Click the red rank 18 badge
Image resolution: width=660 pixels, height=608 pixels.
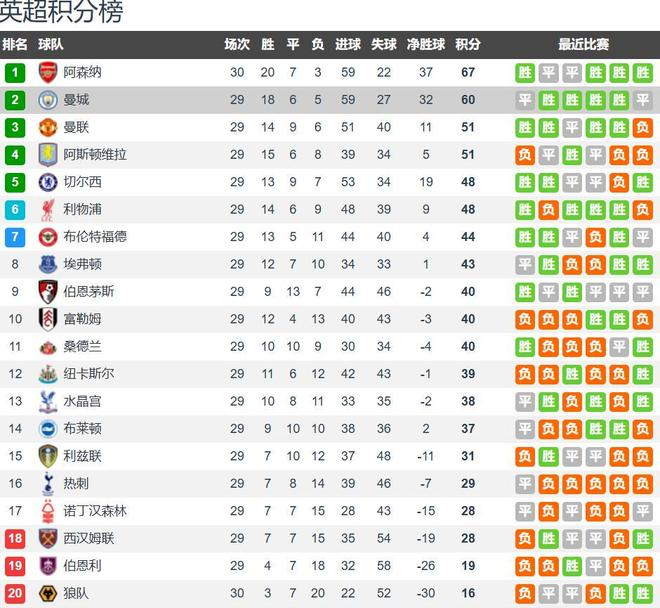tap(15, 538)
